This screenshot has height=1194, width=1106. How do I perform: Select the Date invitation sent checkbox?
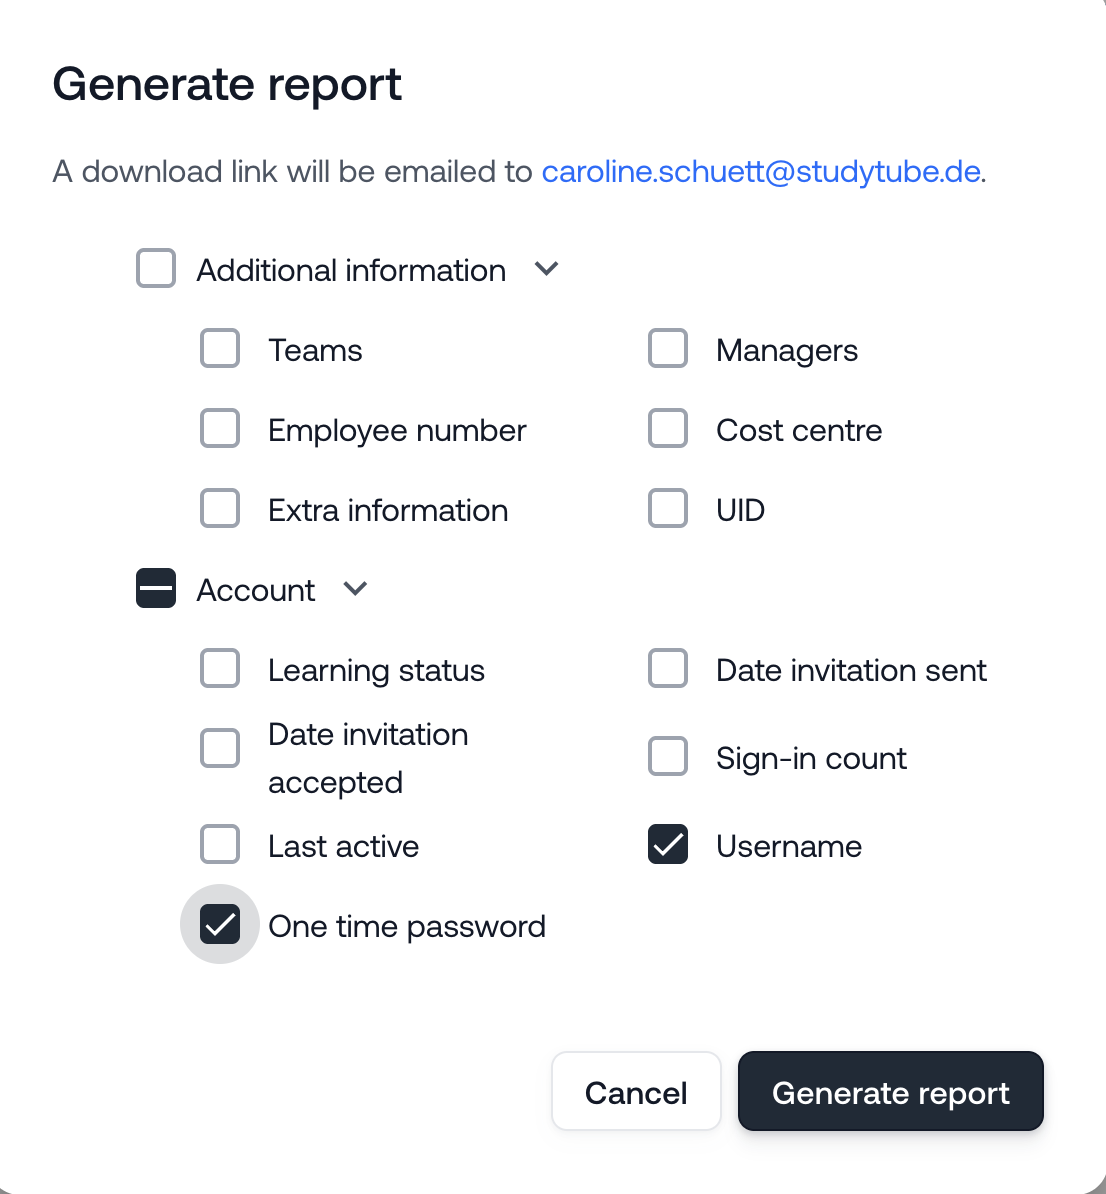click(668, 668)
